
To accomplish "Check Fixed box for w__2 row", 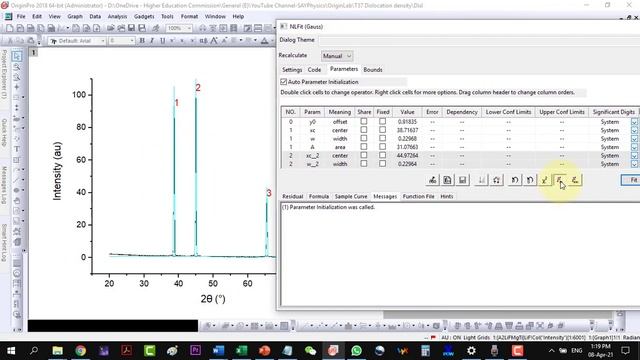I will (382, 163).
